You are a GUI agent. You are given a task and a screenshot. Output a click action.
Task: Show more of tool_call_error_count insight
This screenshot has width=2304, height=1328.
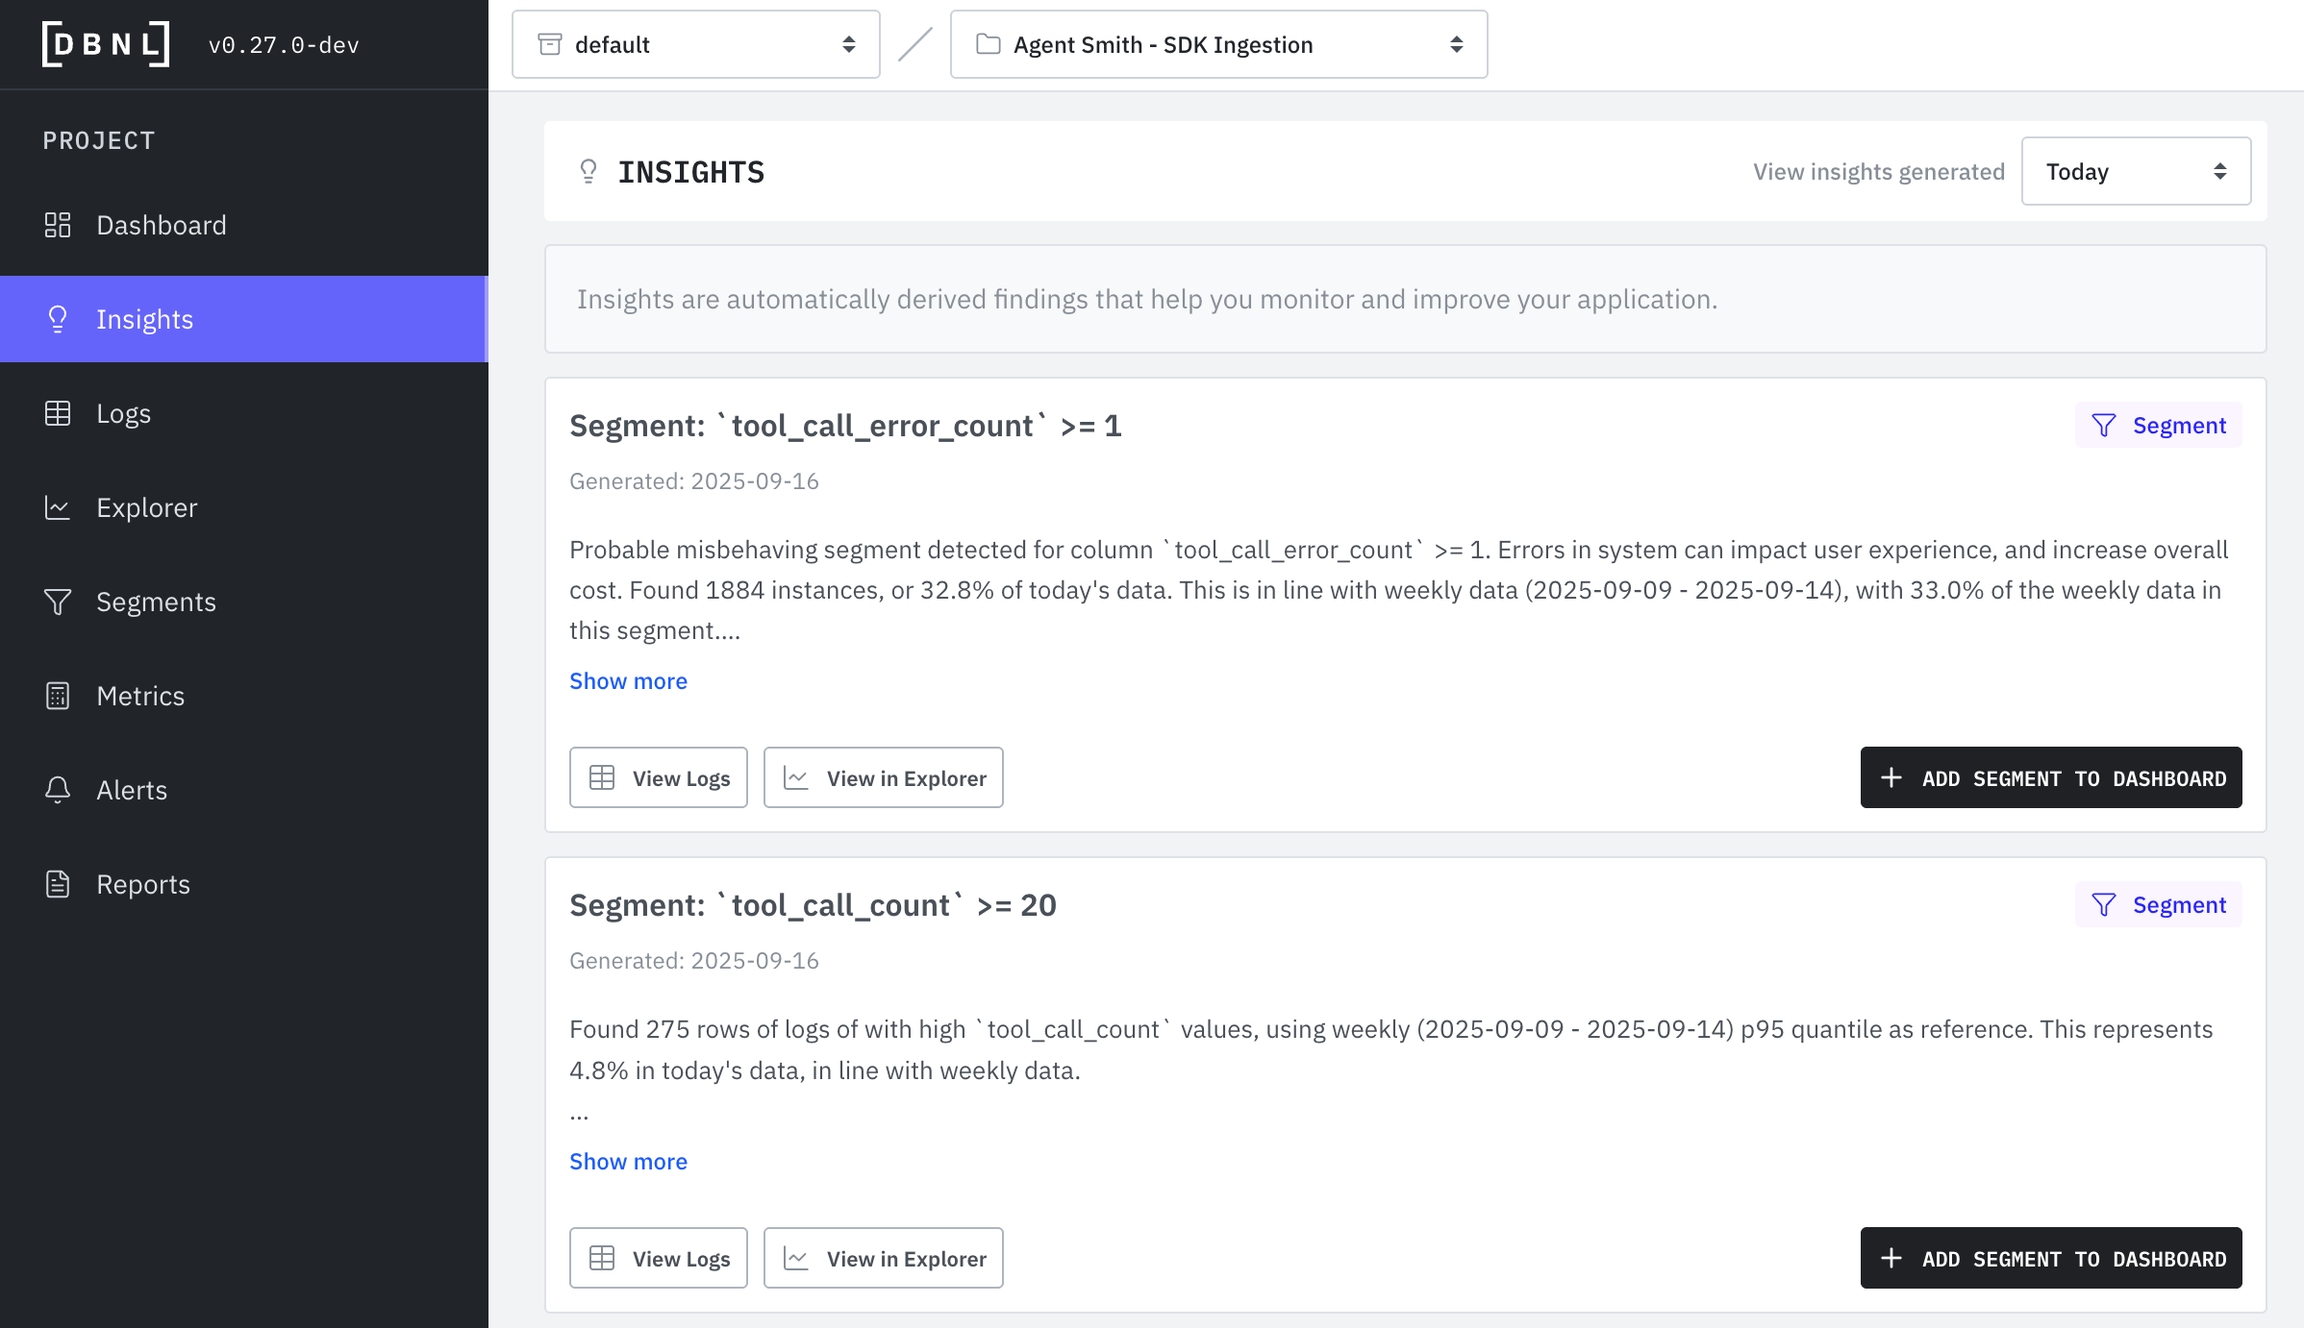coord(628,681)
